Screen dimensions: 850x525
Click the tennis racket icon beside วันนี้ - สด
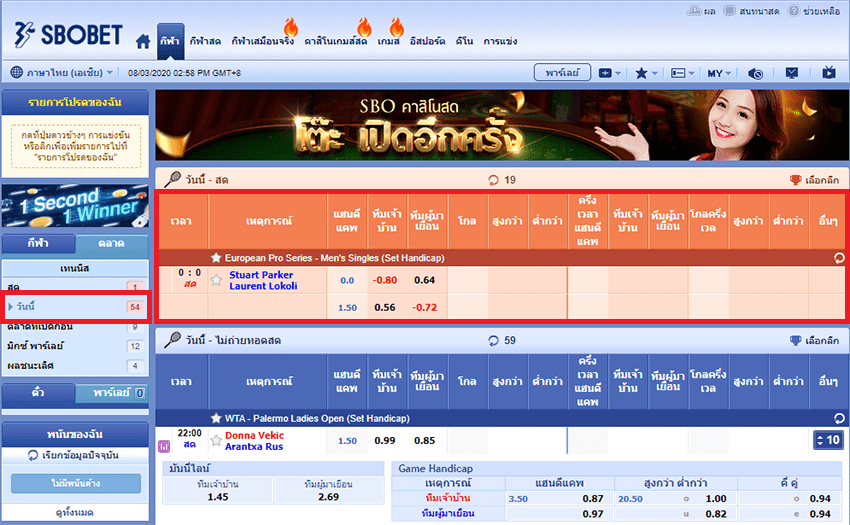point(172,179)
